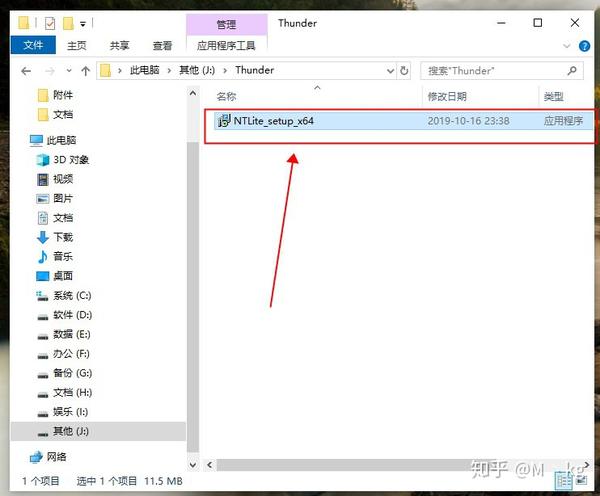Click the properties checkmark quick-access icon
Screen dimensions: 600x496
[50, 24]
